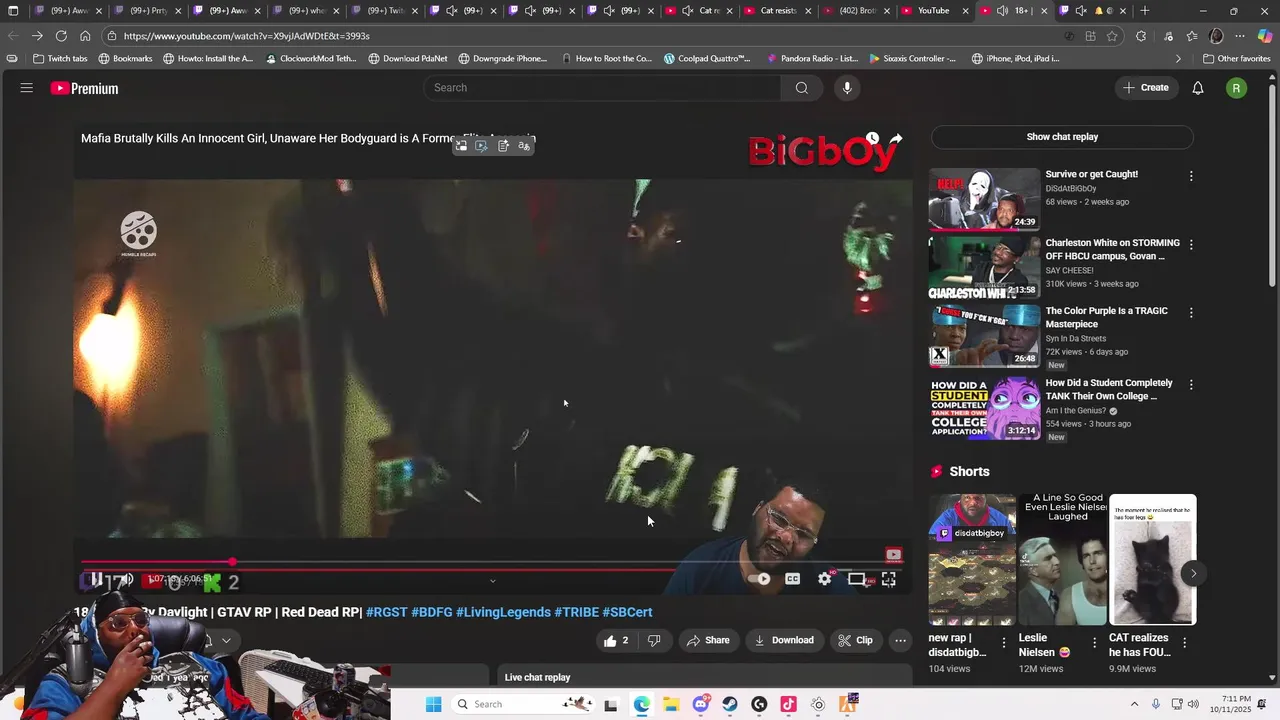Open the #LivingLegends hashtag link
This screenshot has width=1280, height=720.
pyautogui.click(x=503, y=612)
